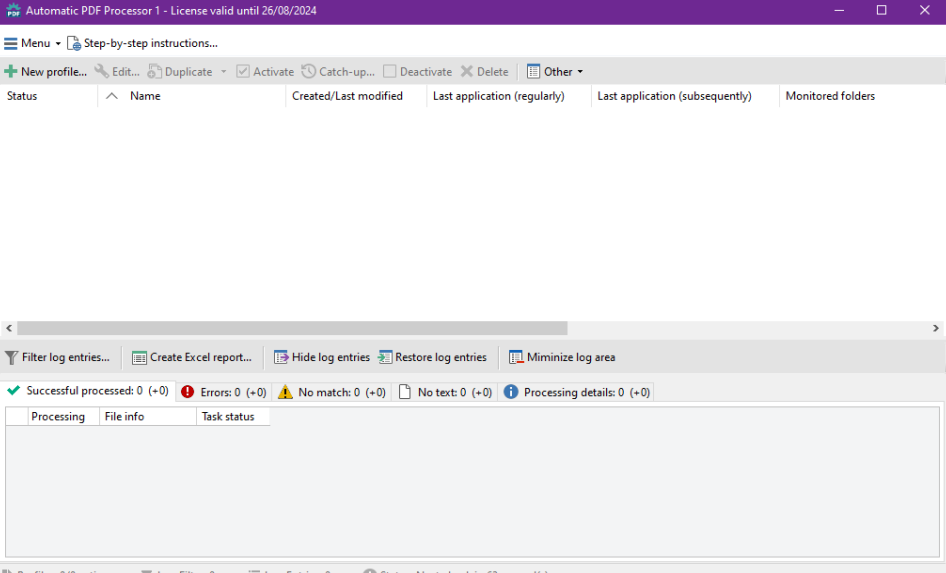Click the Activate checkmark icon
946x573 pixels.
(x=243, y=71)
